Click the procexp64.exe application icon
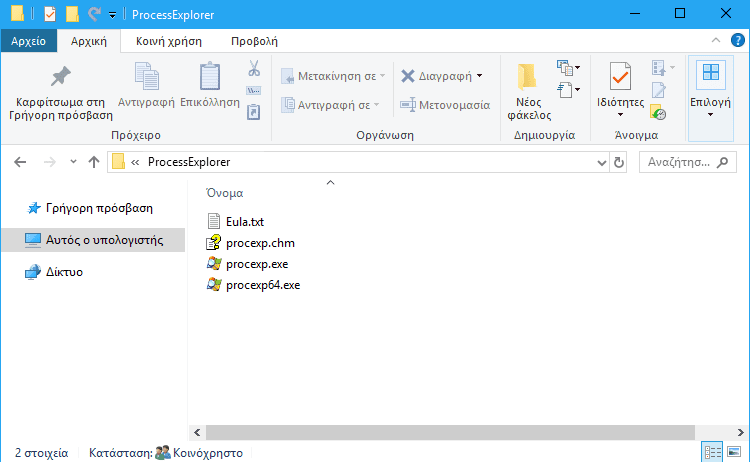Viewport: 750px width, 462px height. 214,285
